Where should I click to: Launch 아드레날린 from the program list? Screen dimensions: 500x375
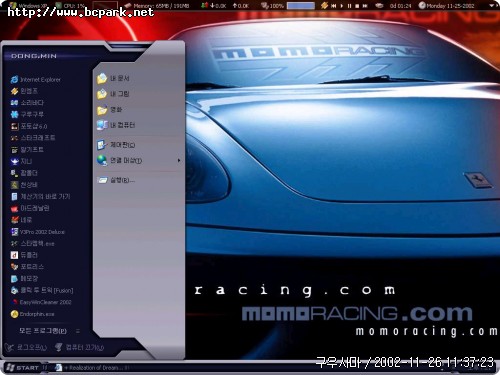click(x=30, y=208)
